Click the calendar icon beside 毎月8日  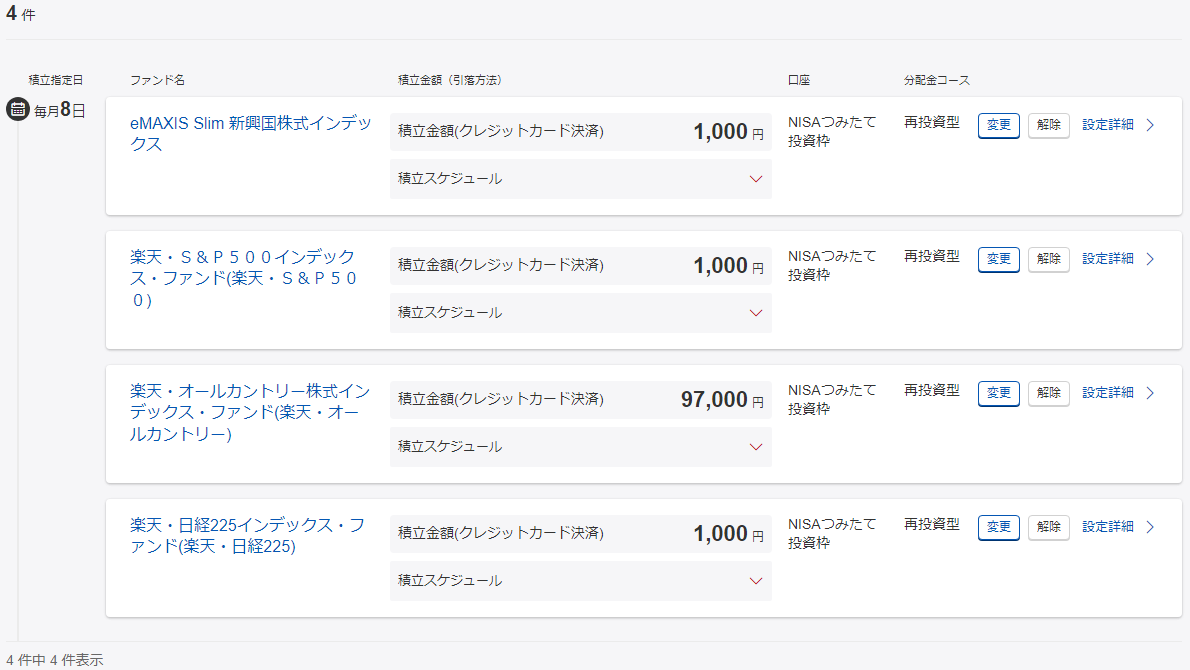(18, 109)
